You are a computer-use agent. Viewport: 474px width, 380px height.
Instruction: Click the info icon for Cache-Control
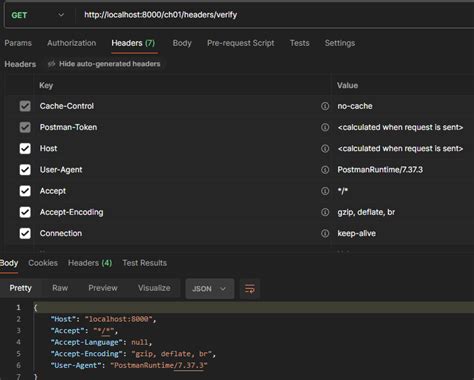click(x=325, y=106)
